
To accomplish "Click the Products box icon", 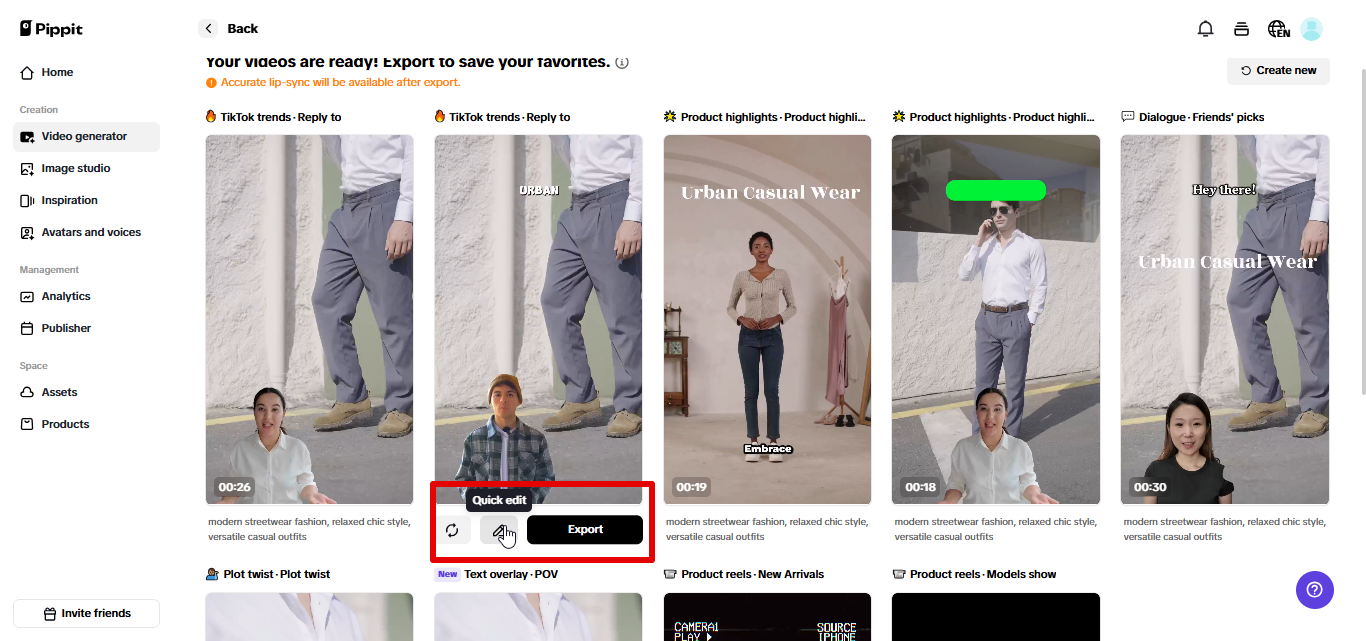I will pos(27,424).
